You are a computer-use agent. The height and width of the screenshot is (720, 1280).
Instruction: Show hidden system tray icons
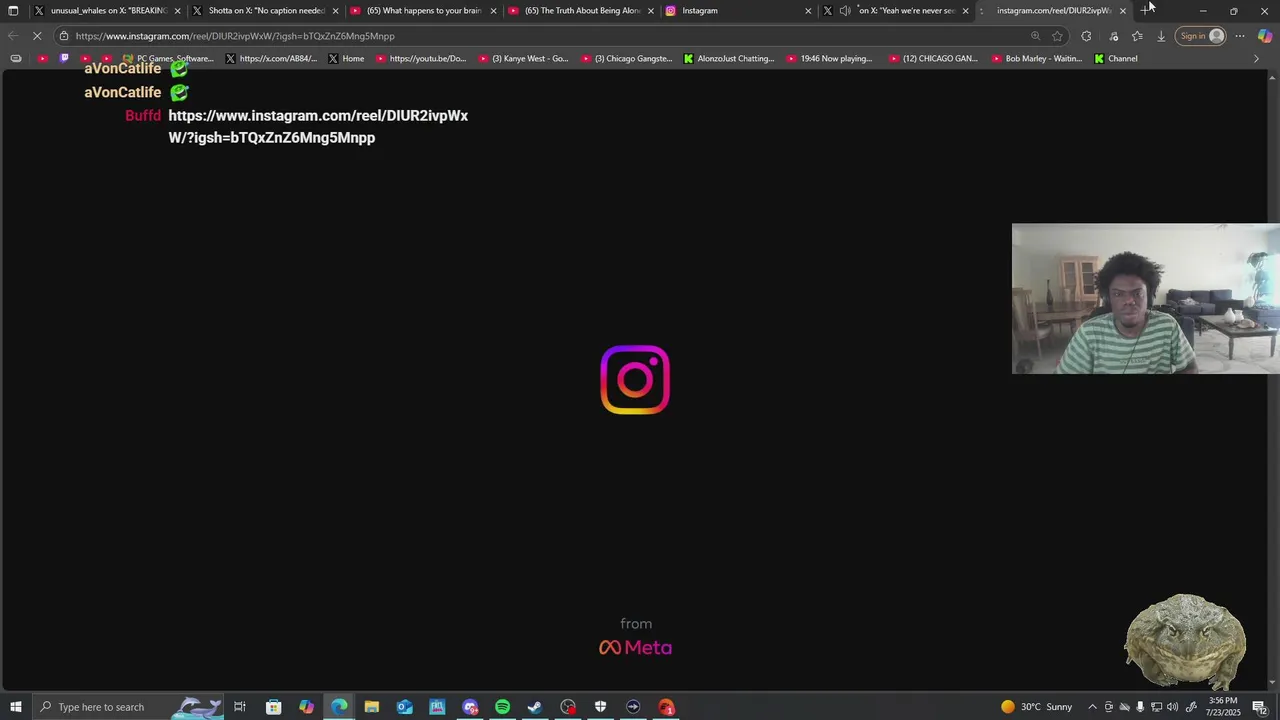[1092, 707]
